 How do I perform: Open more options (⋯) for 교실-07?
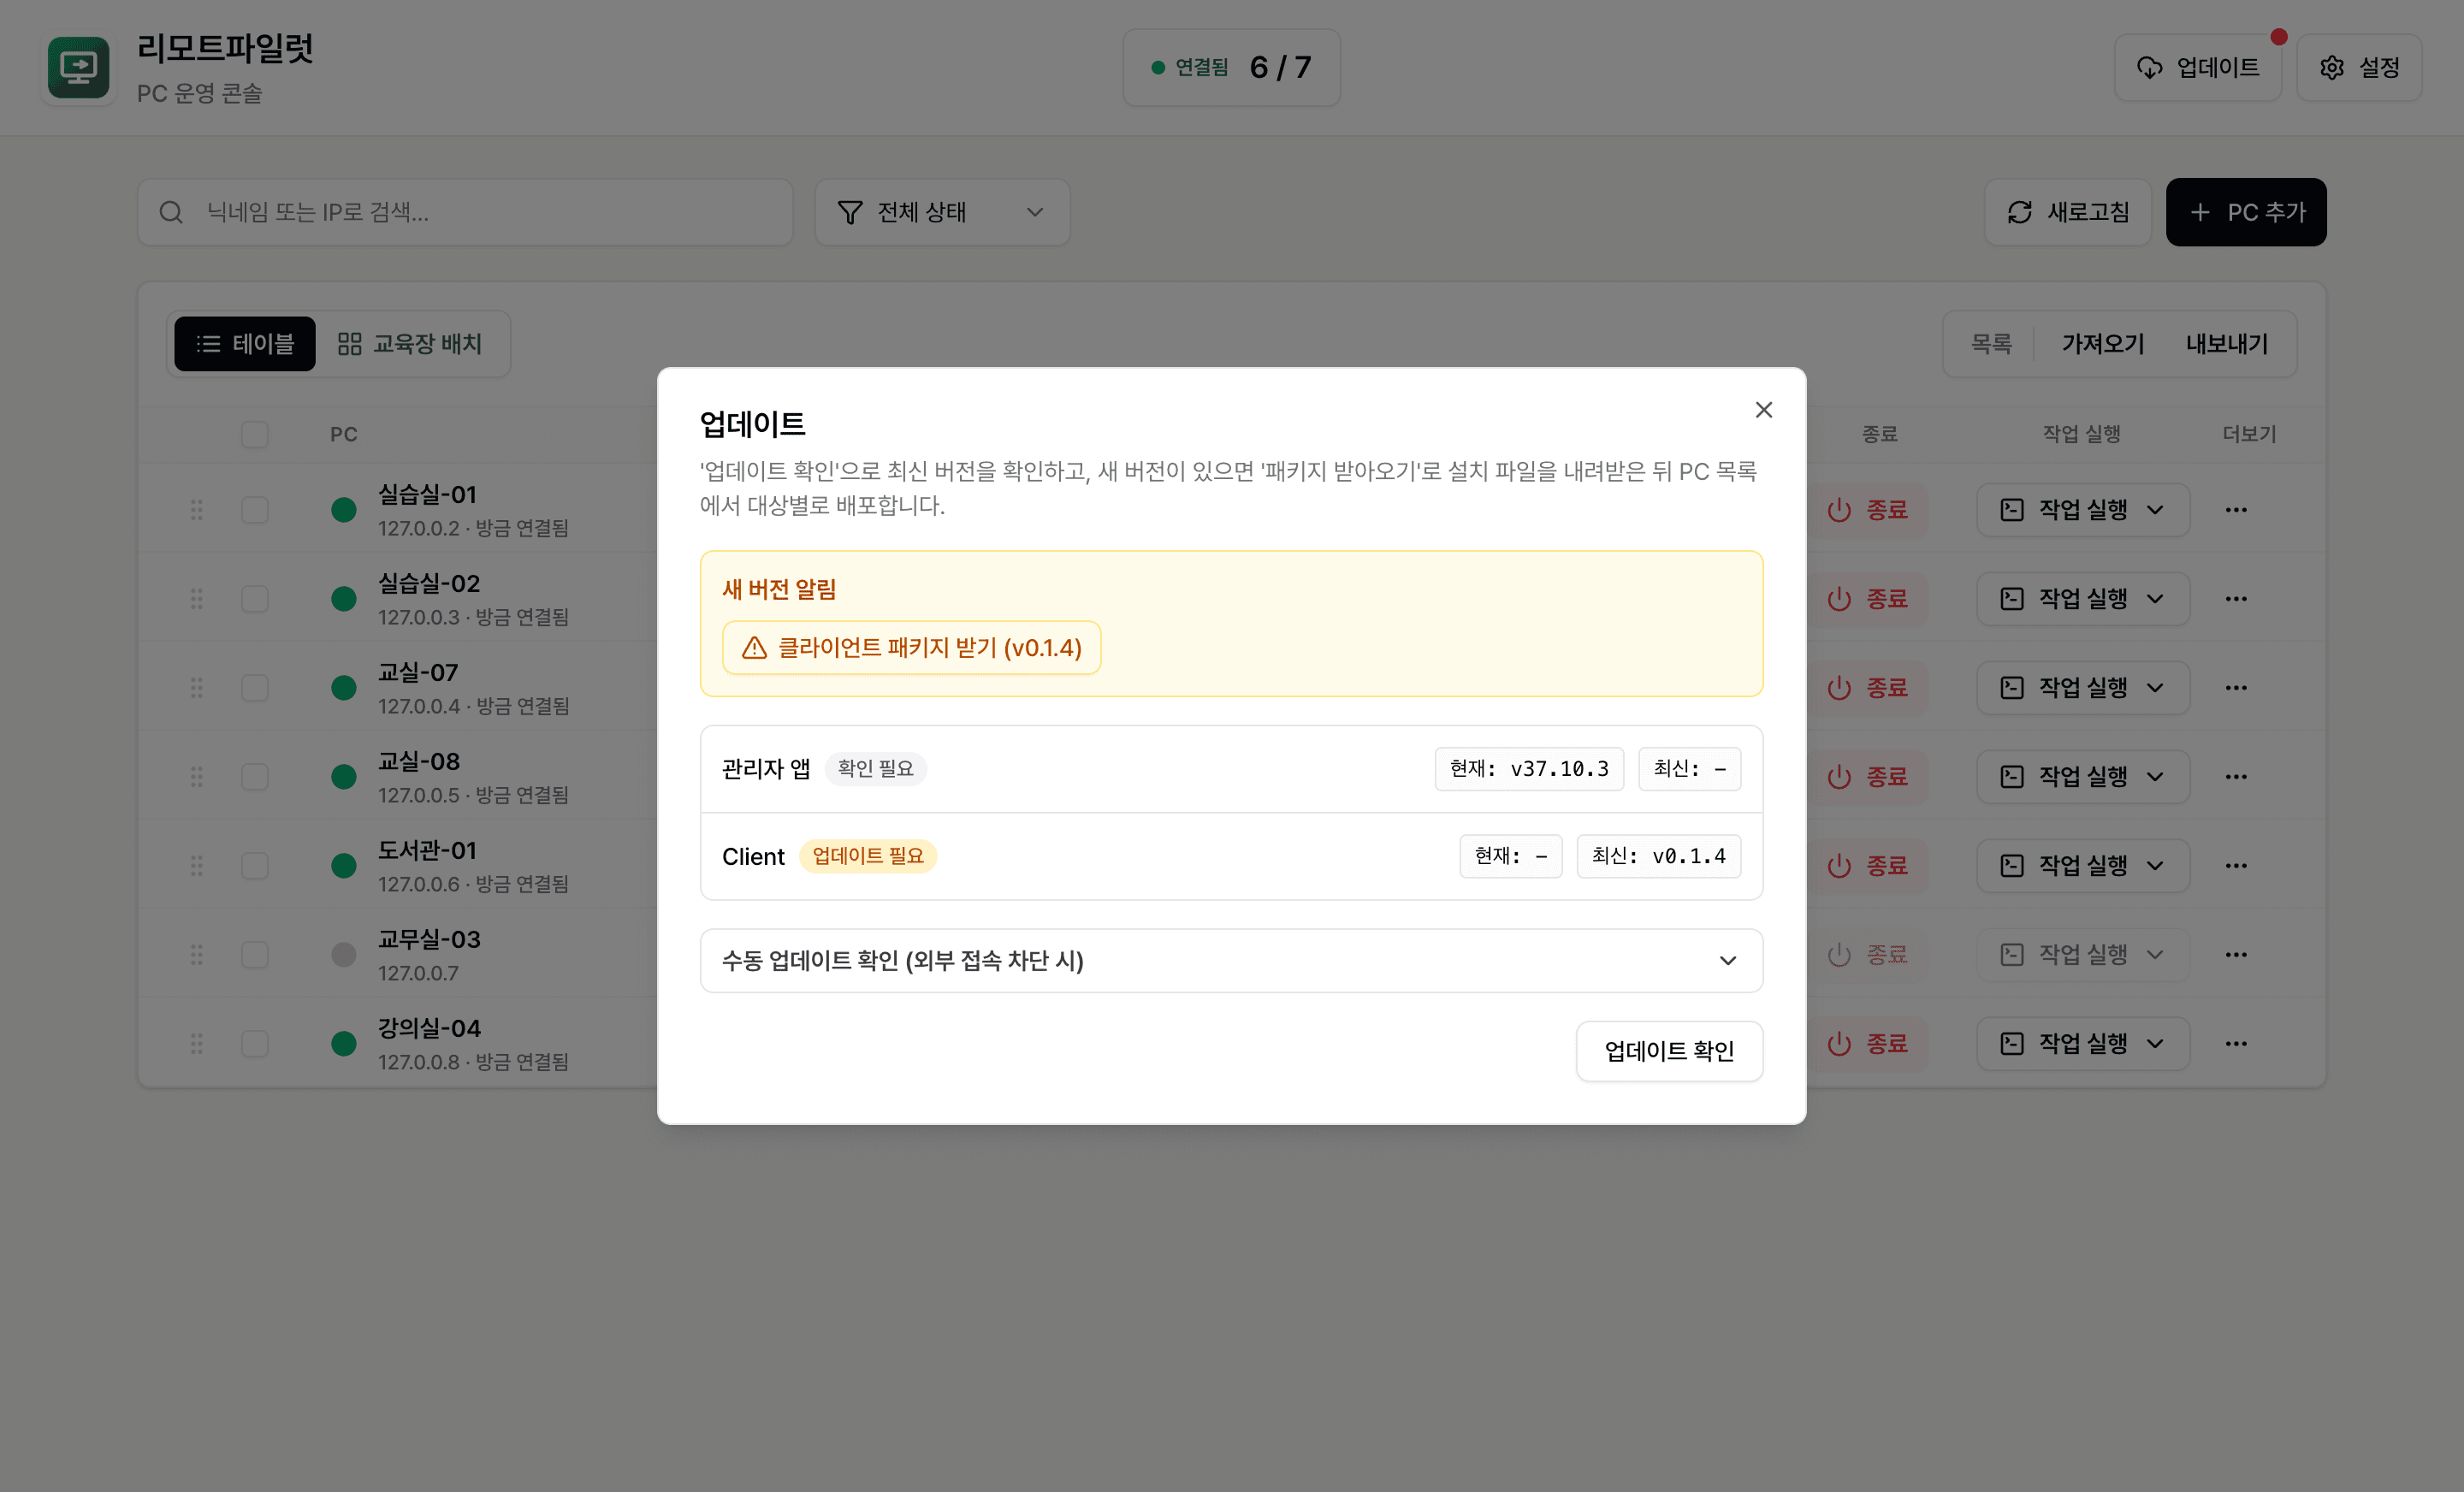click(x=2236, y=688)
